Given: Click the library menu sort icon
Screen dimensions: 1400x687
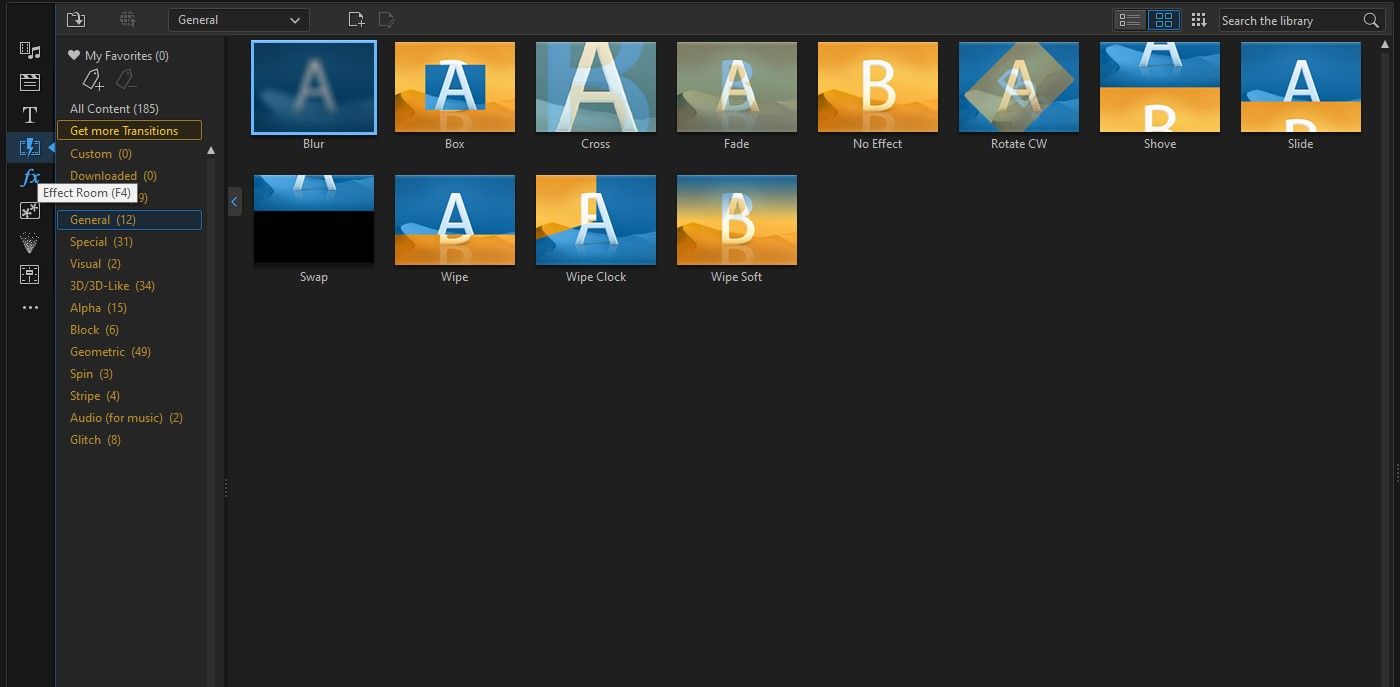Looking at the screenshot, I should point(1199,20).
